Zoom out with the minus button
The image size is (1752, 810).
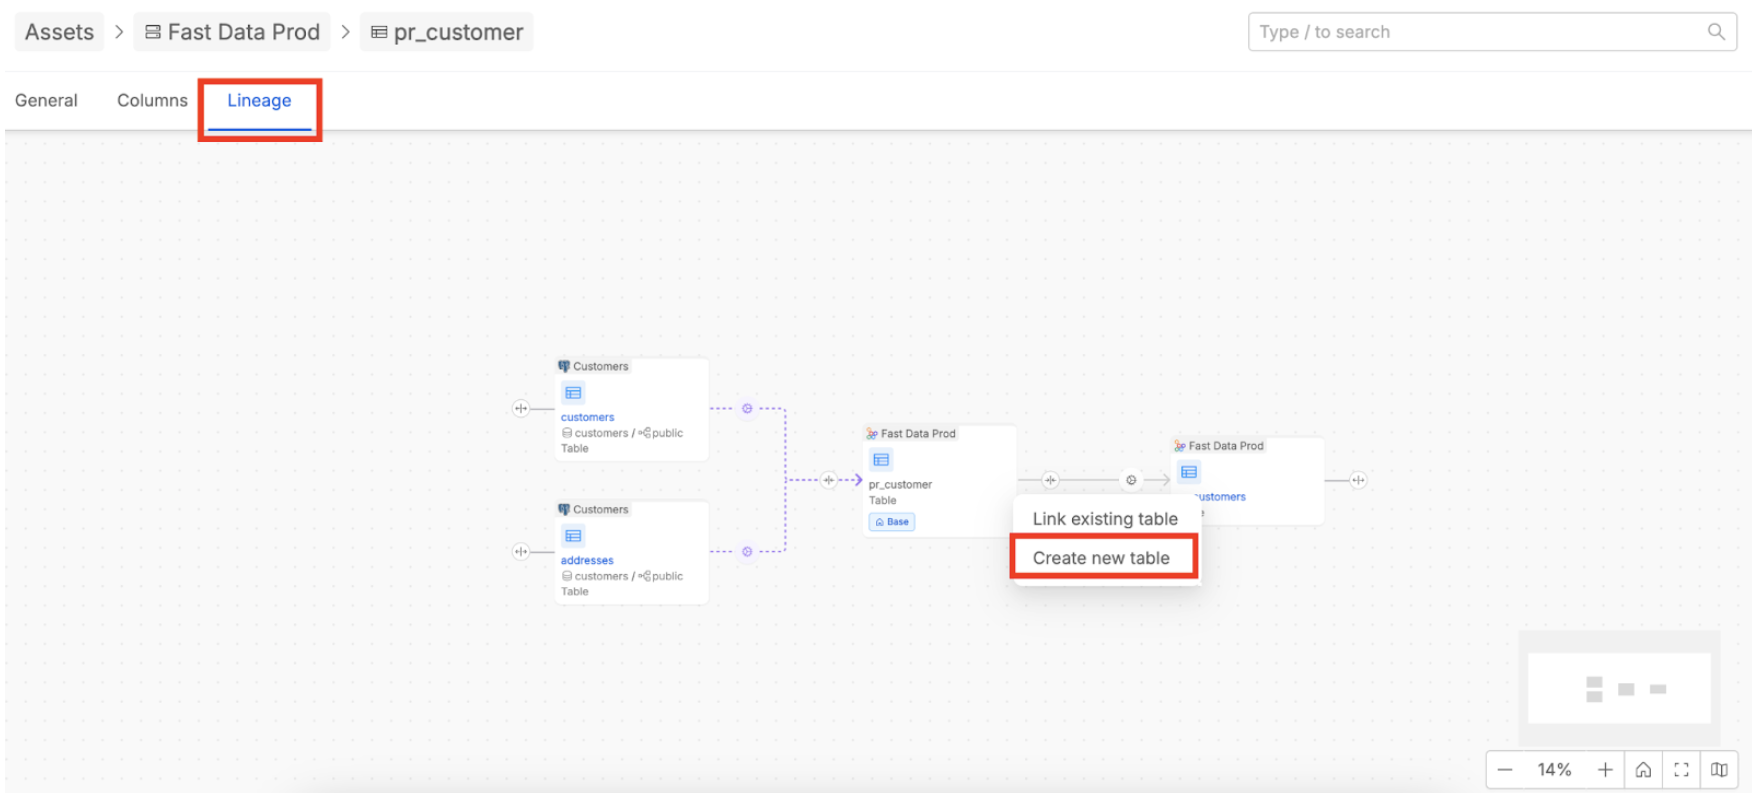click(x=1505, y=770)
